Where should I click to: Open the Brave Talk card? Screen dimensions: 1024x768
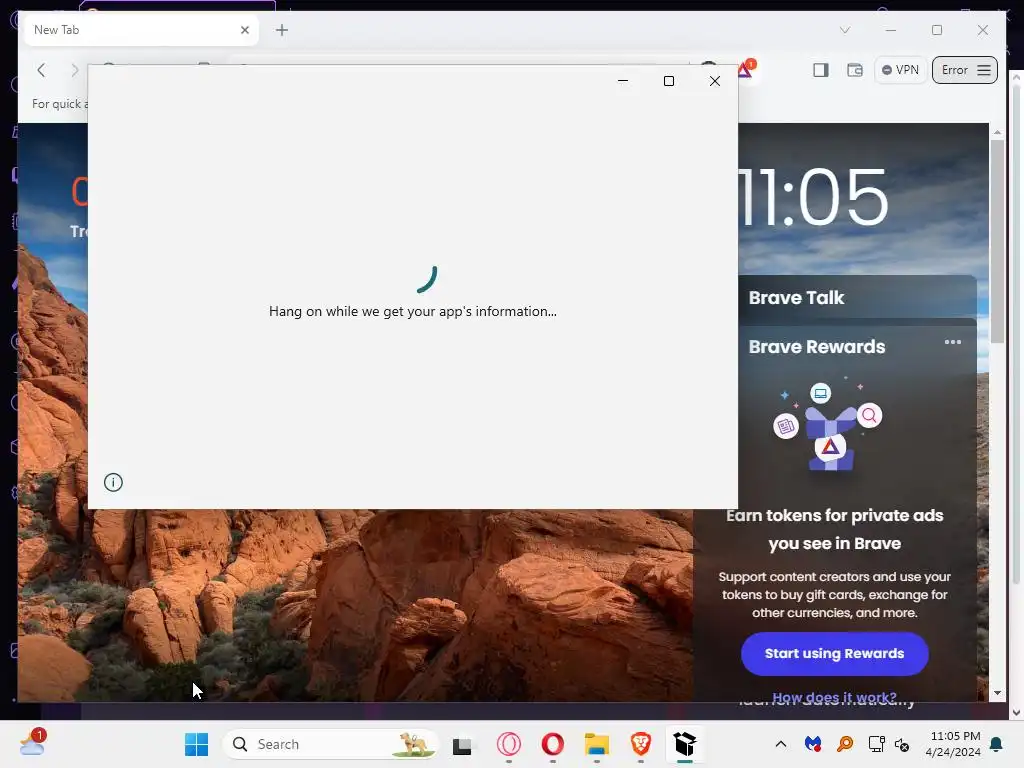(857, 298)
